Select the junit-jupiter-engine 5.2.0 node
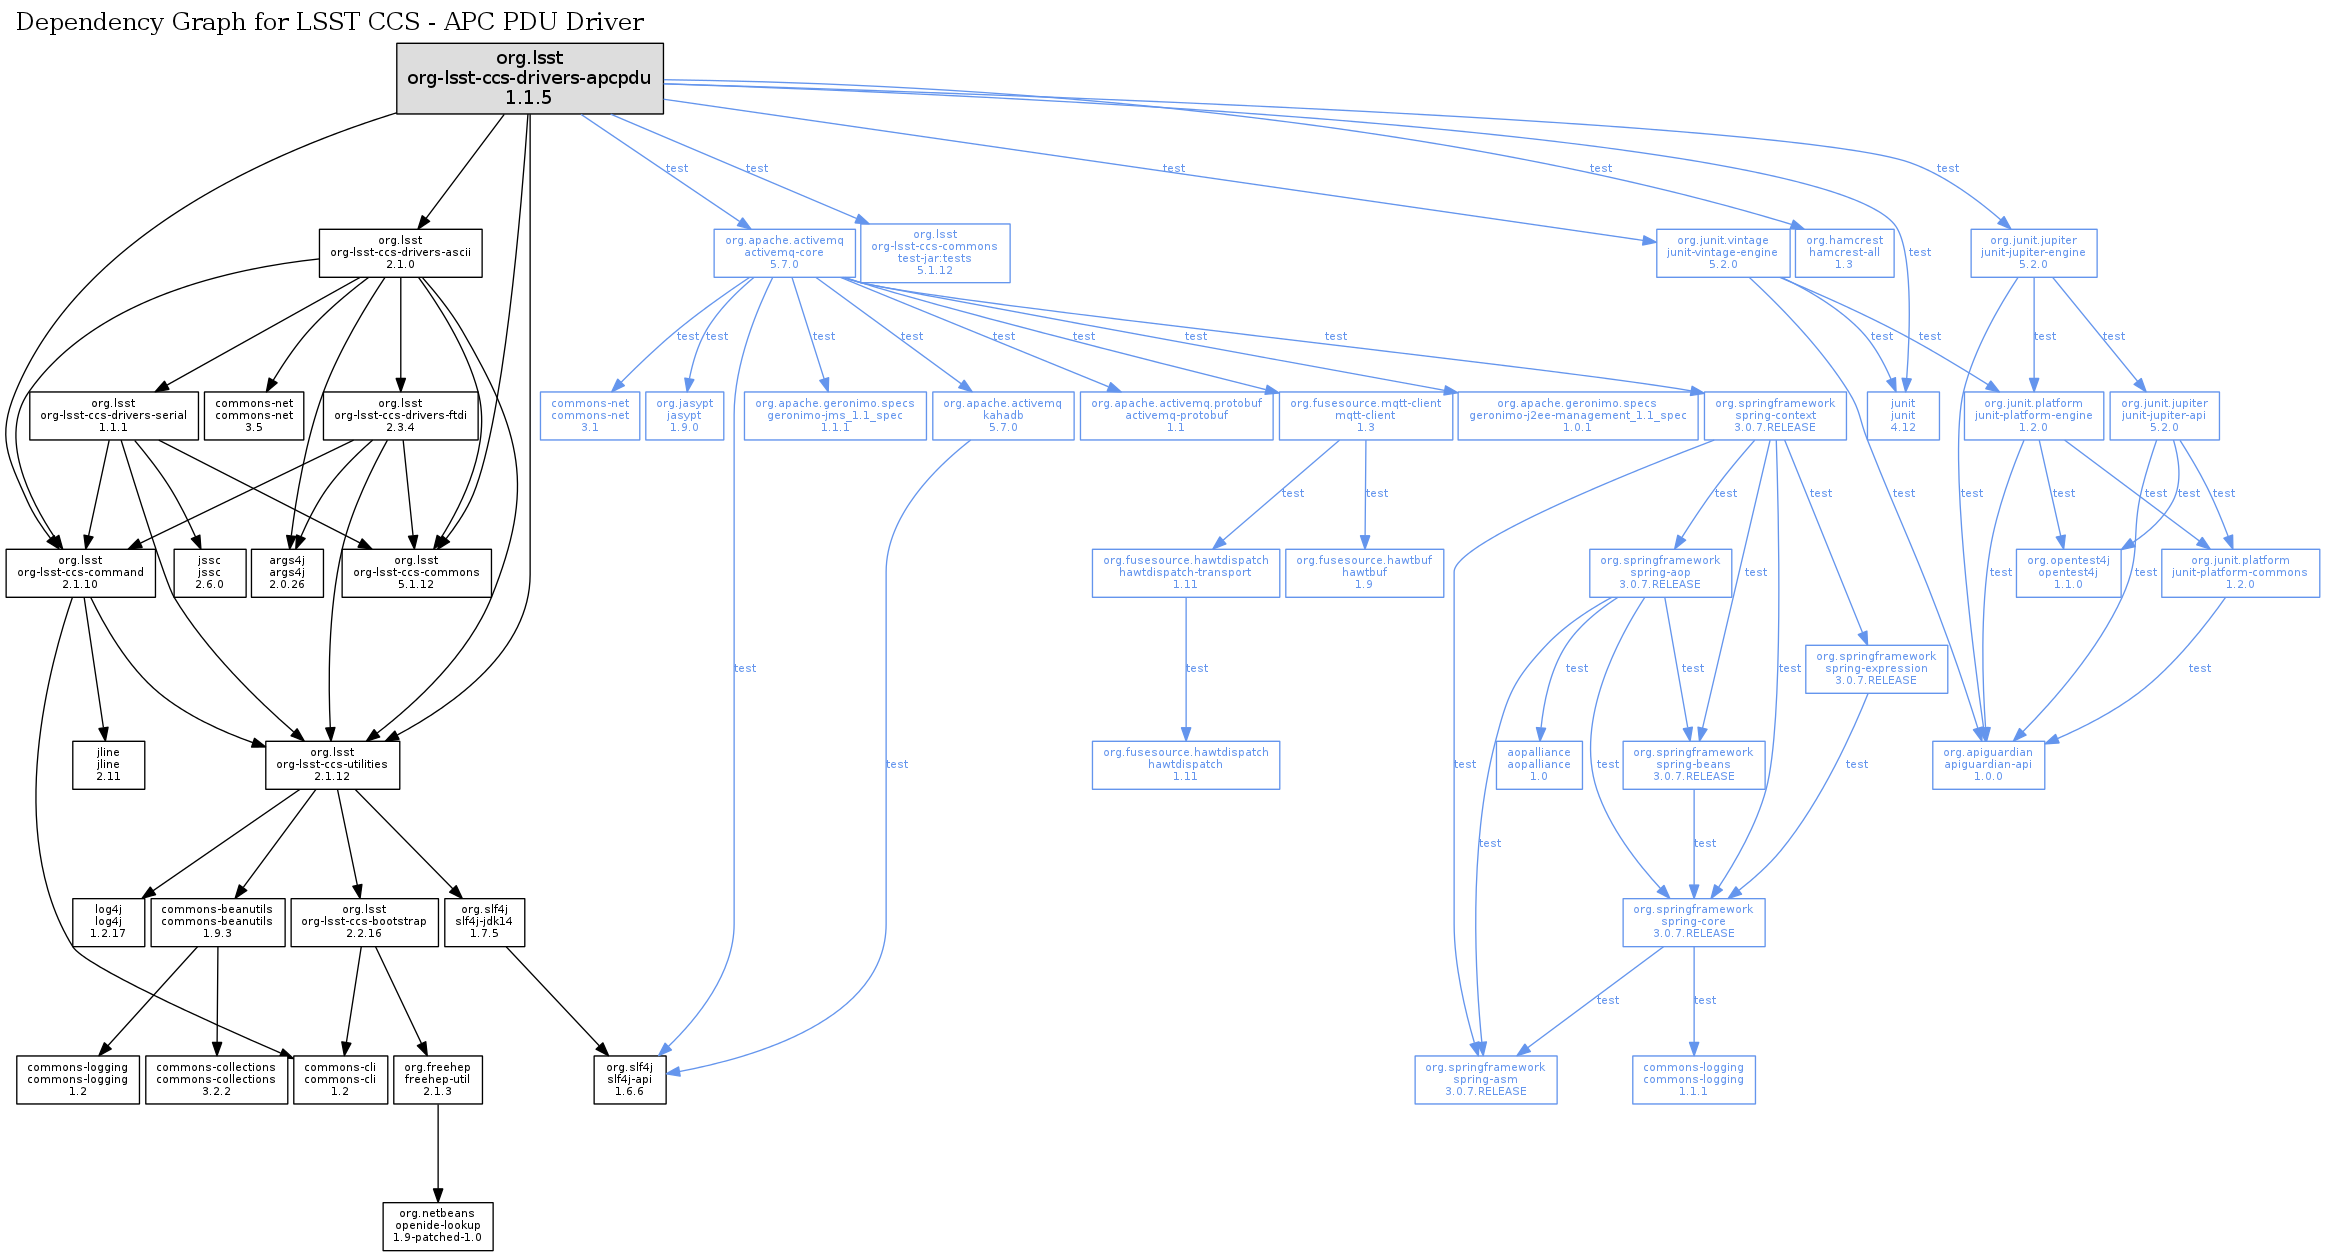Screen dimensions: 2325x1256 point(2033,253)
